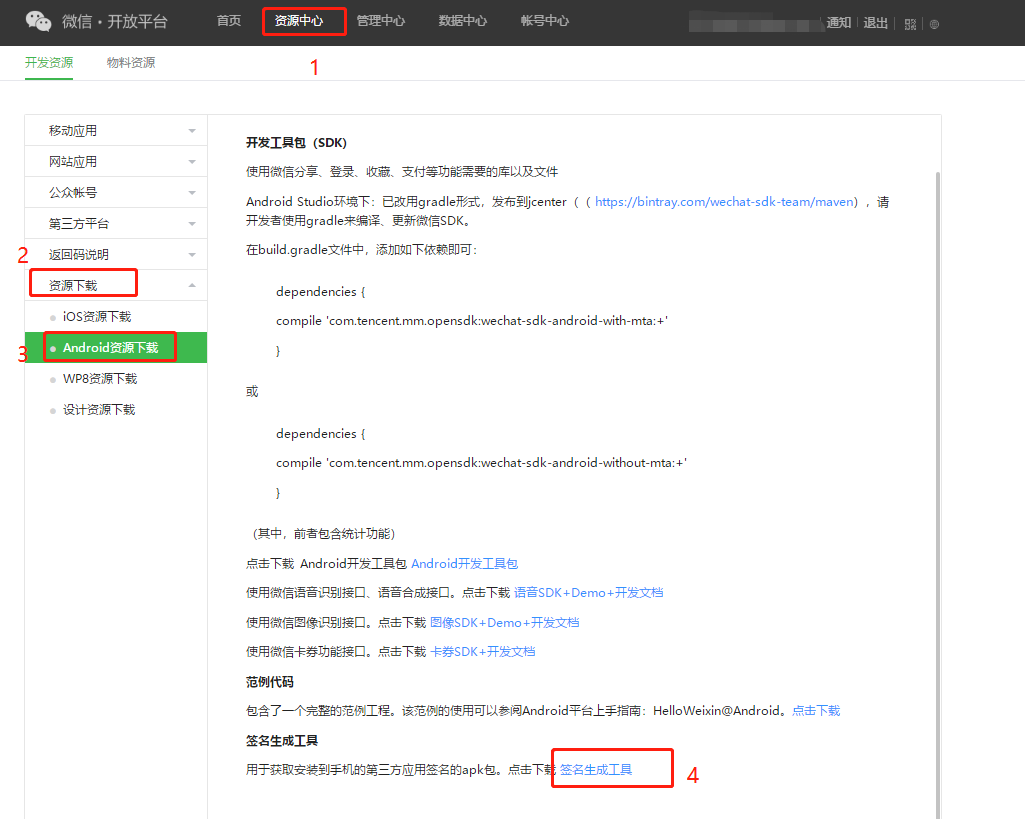Click the 开发工具包（SDK）heading text
1025x819 pixels.
[296, 143]
